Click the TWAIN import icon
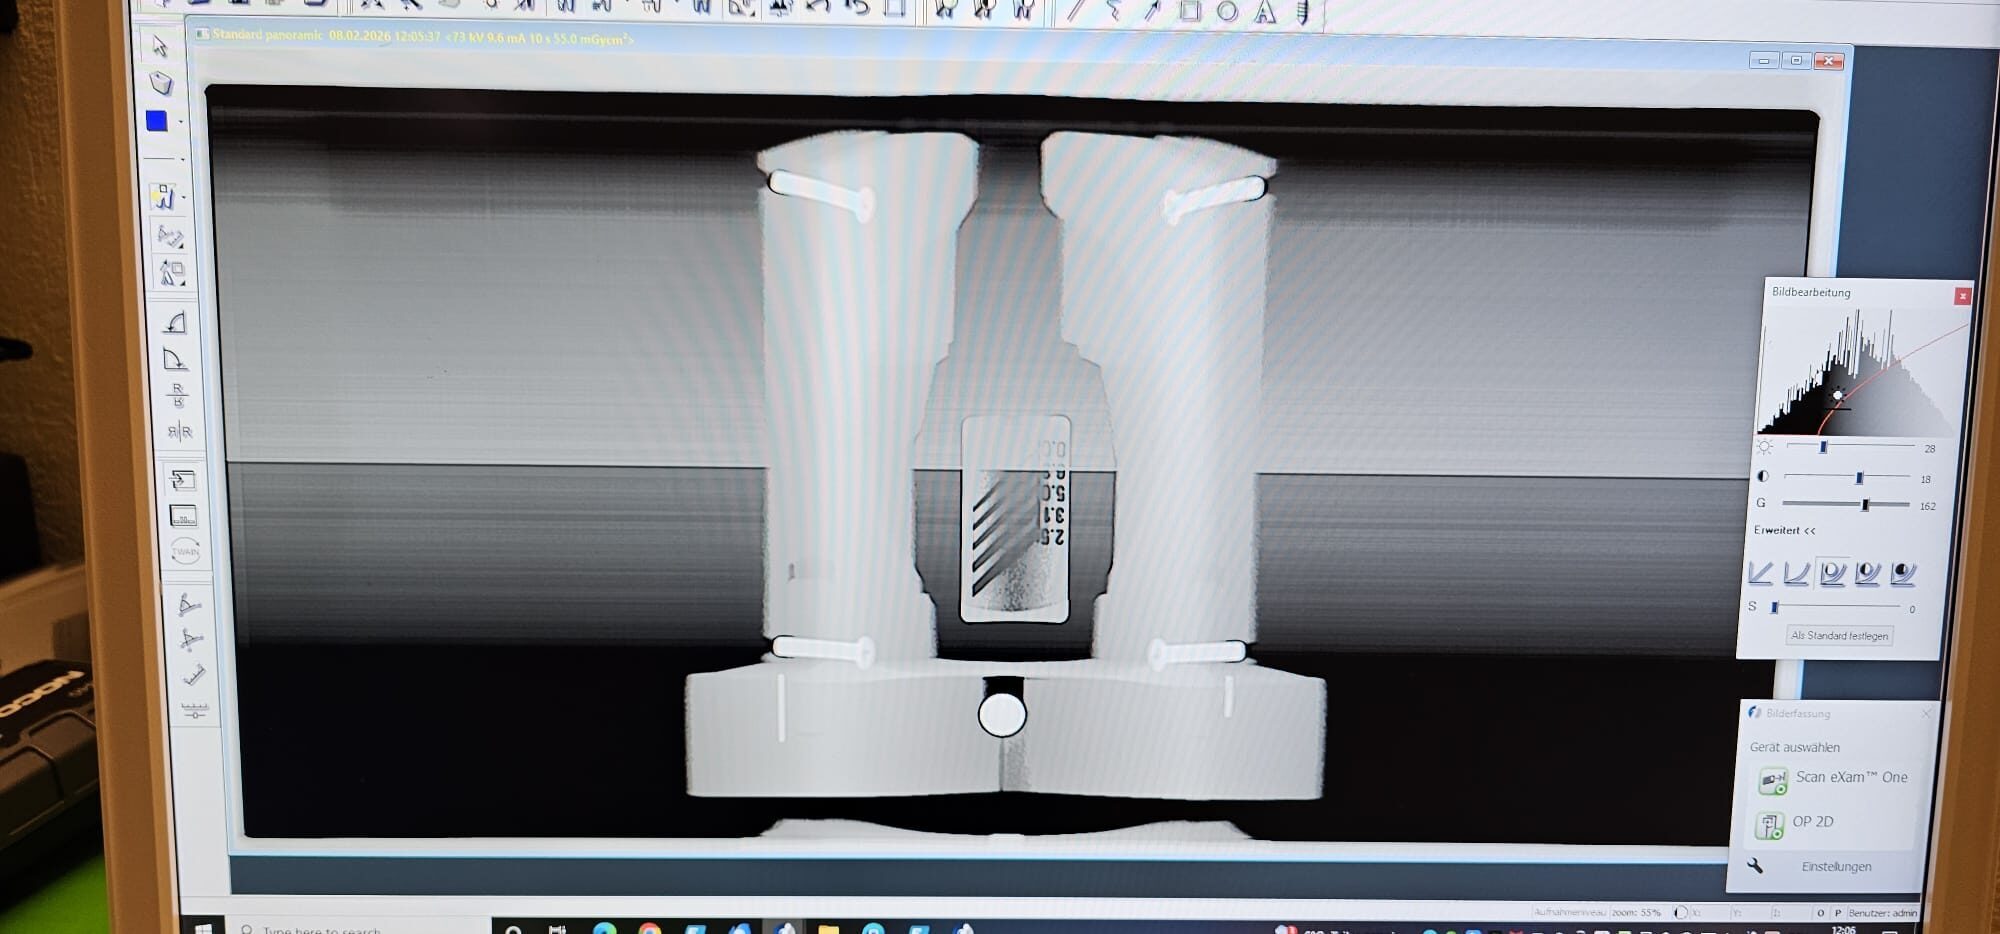Screen dimensions: 2000x934 click(x=185, y=551)
